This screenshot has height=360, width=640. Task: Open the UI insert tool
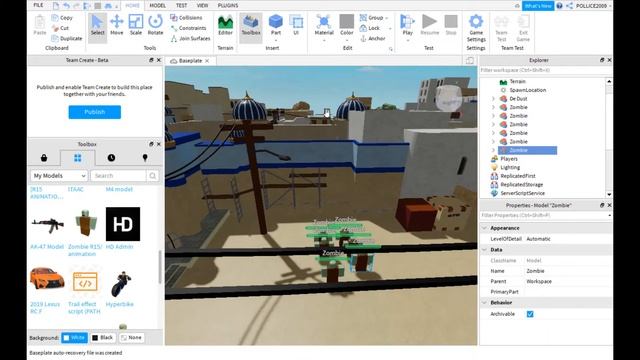(296, 25)
